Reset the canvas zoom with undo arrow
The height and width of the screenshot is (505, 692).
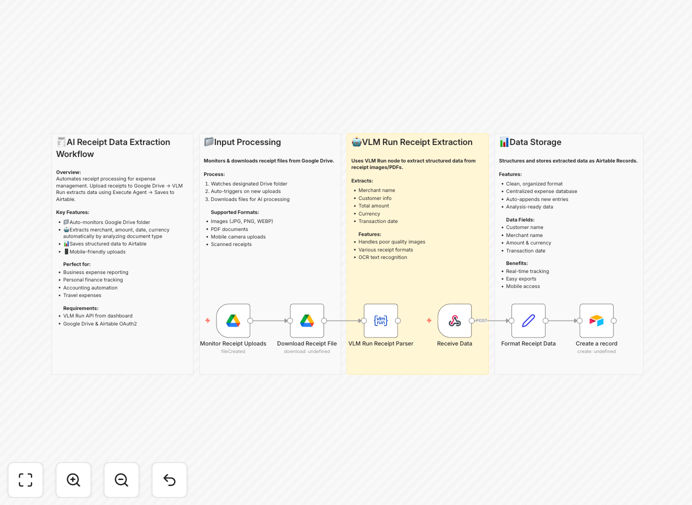coord(169,480)
